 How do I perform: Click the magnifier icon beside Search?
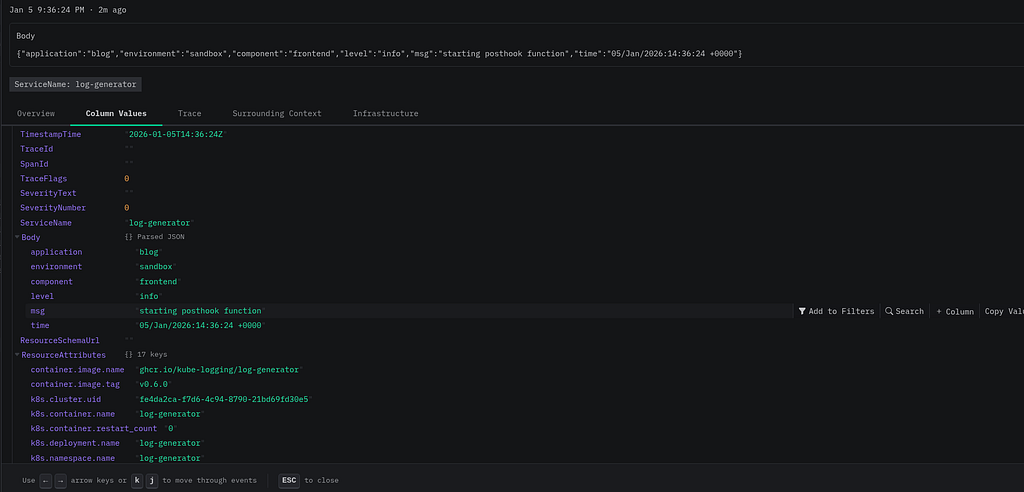coord(889,311)
